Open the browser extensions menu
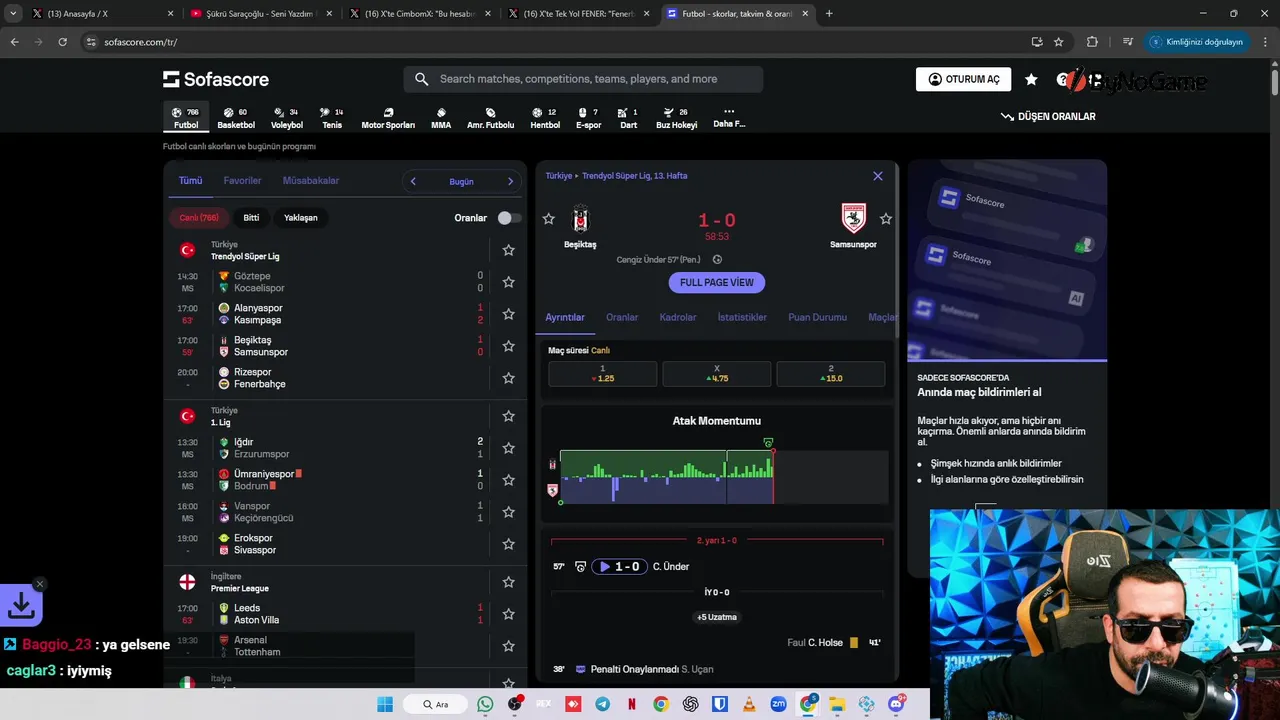This screenshot has width=1280, height=720. pos(1092,42)
